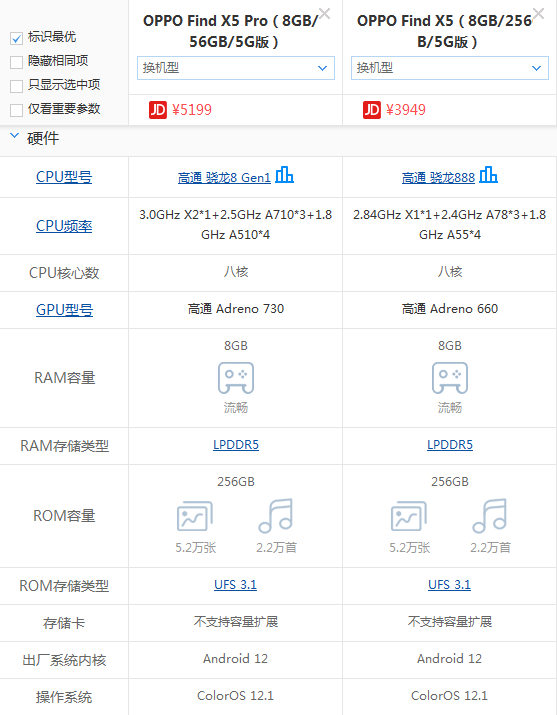Collapse the 硬件 section chevron

15,136
